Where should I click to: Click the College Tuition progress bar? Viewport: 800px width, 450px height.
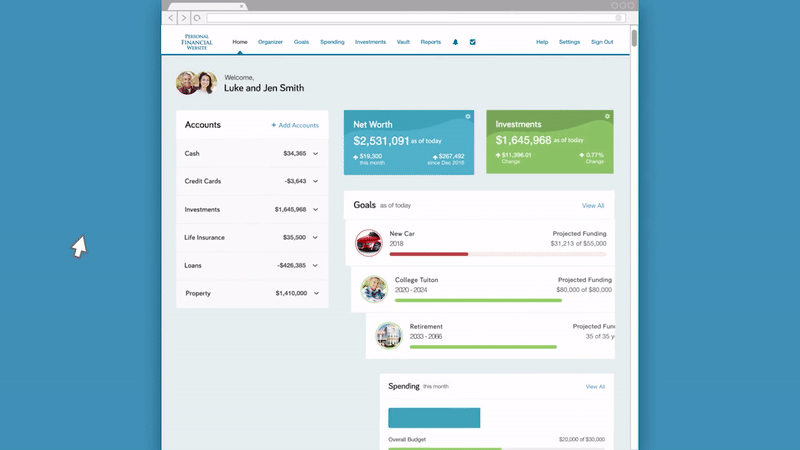pyautogui.click(x=478, y=301)
